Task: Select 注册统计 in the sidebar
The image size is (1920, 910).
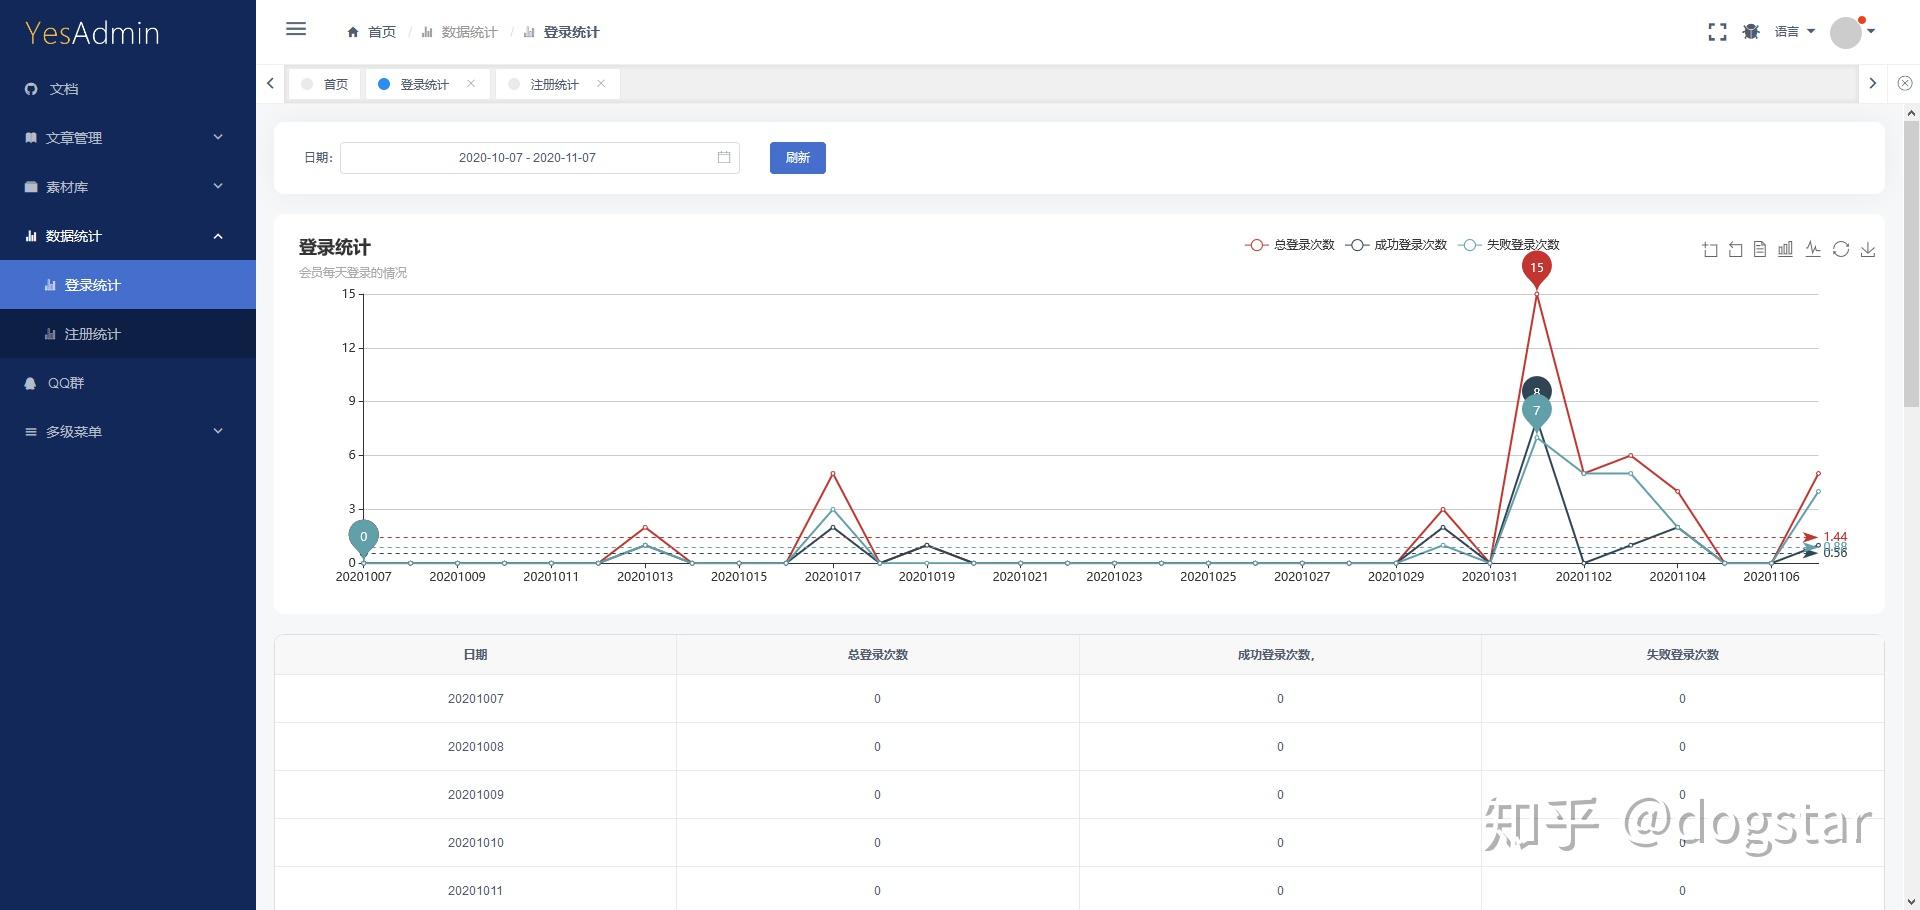Action: pos(128,334)
